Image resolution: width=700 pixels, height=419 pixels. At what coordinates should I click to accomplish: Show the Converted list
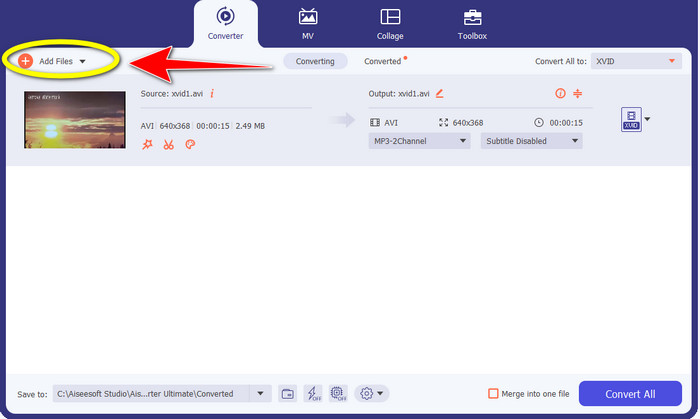[383, 61]
